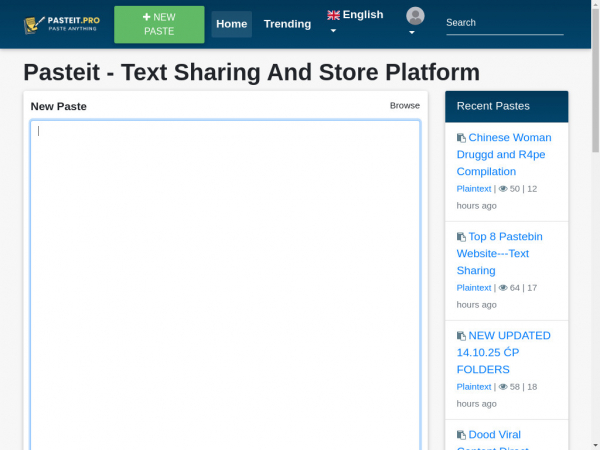Click the Recent Pastes panel header
600x450 pixels.
pos(506,106)
